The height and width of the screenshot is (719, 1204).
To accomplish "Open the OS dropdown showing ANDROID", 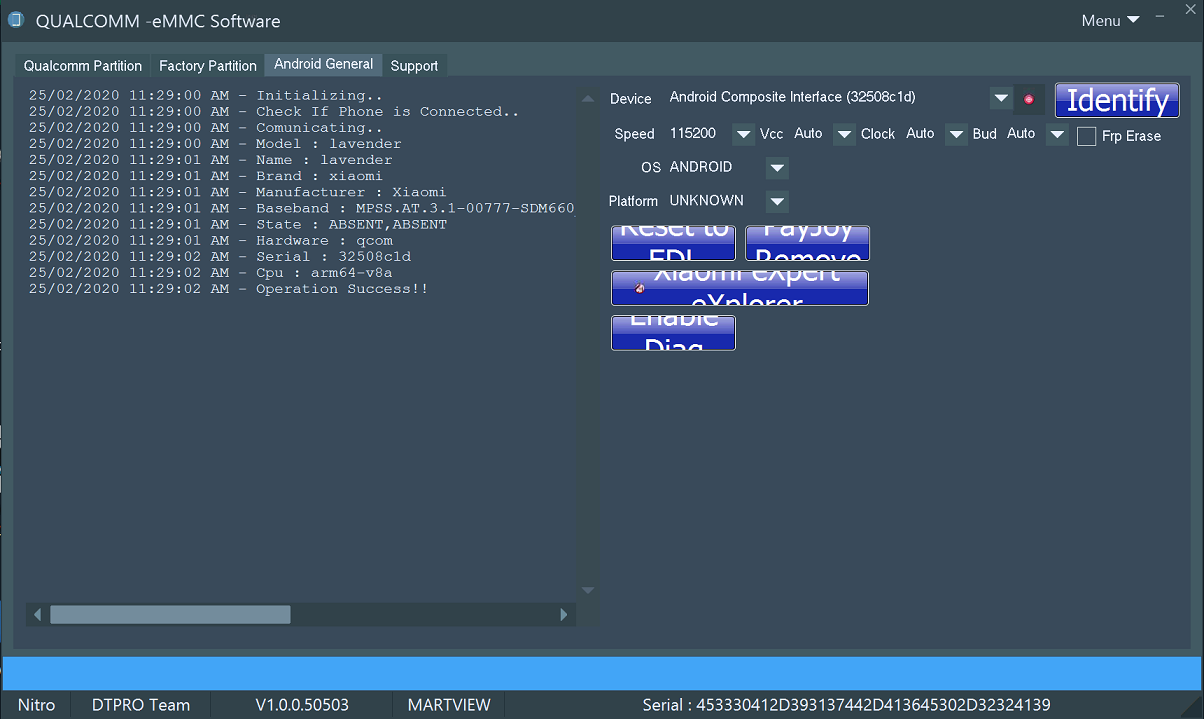I will [x=777, y=168].
